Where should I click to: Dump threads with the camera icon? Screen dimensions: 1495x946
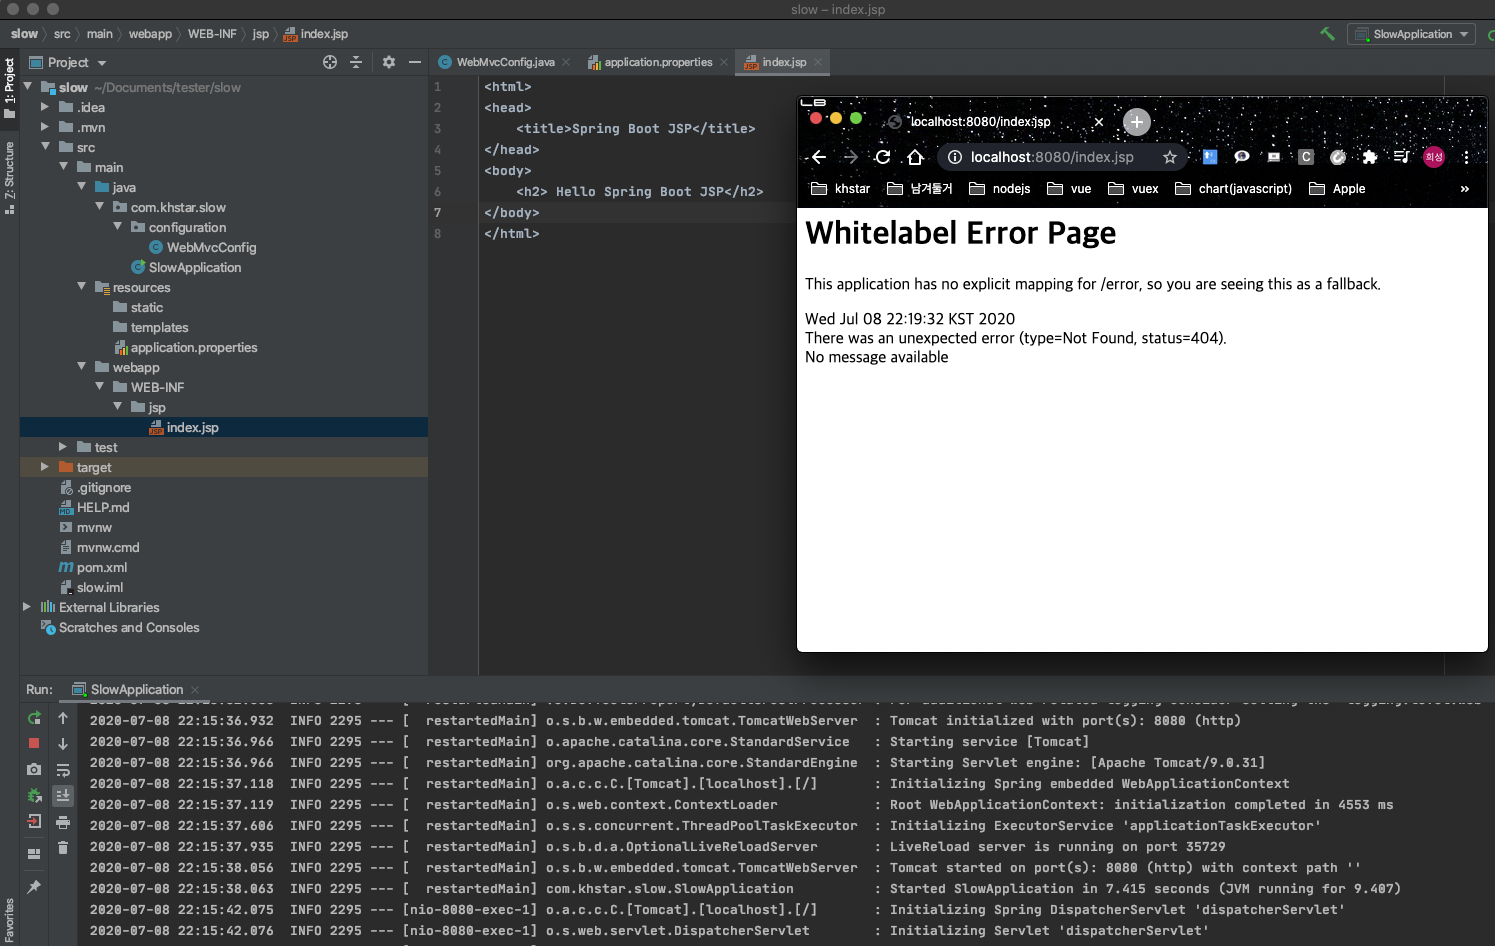click(34, 769)
